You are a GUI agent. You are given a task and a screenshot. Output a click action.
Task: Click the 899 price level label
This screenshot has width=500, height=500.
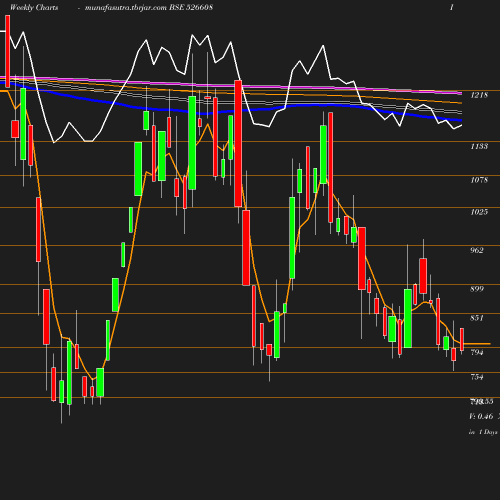coord(477,289)
